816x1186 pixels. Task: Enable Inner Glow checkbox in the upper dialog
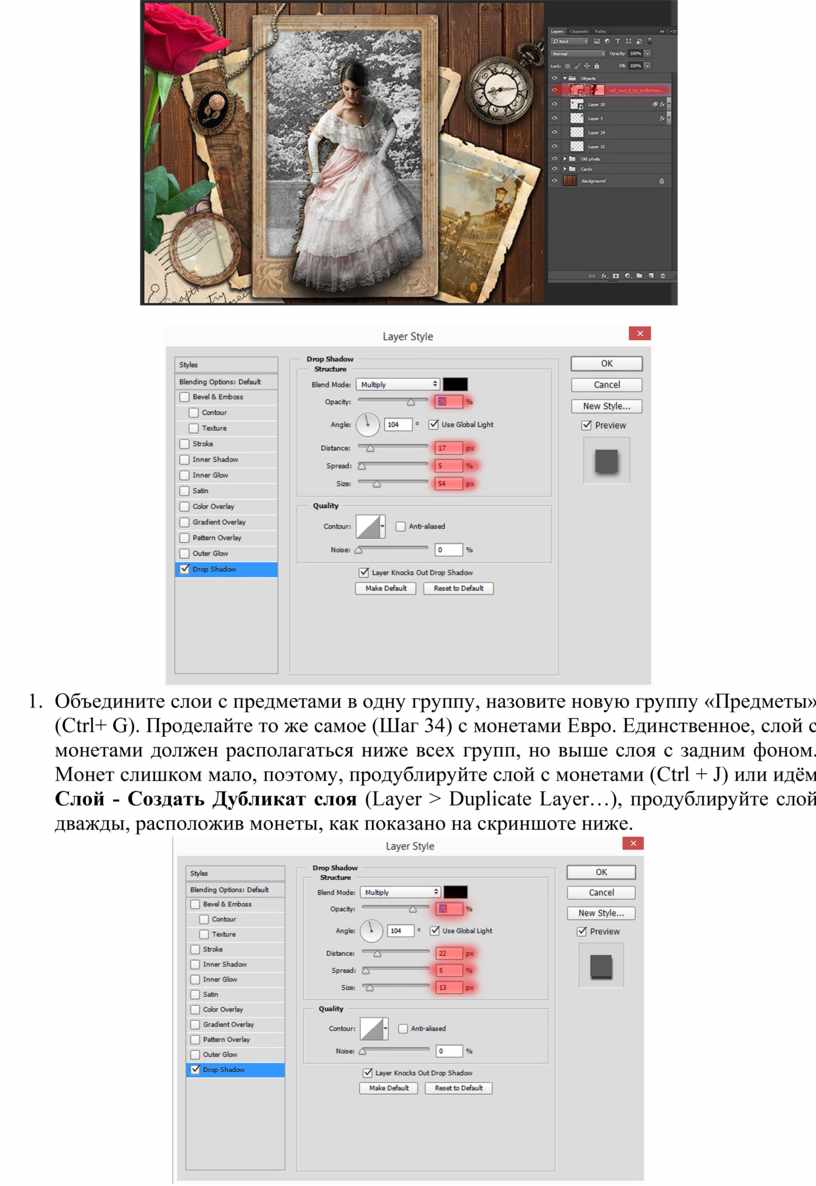point(184,475)
